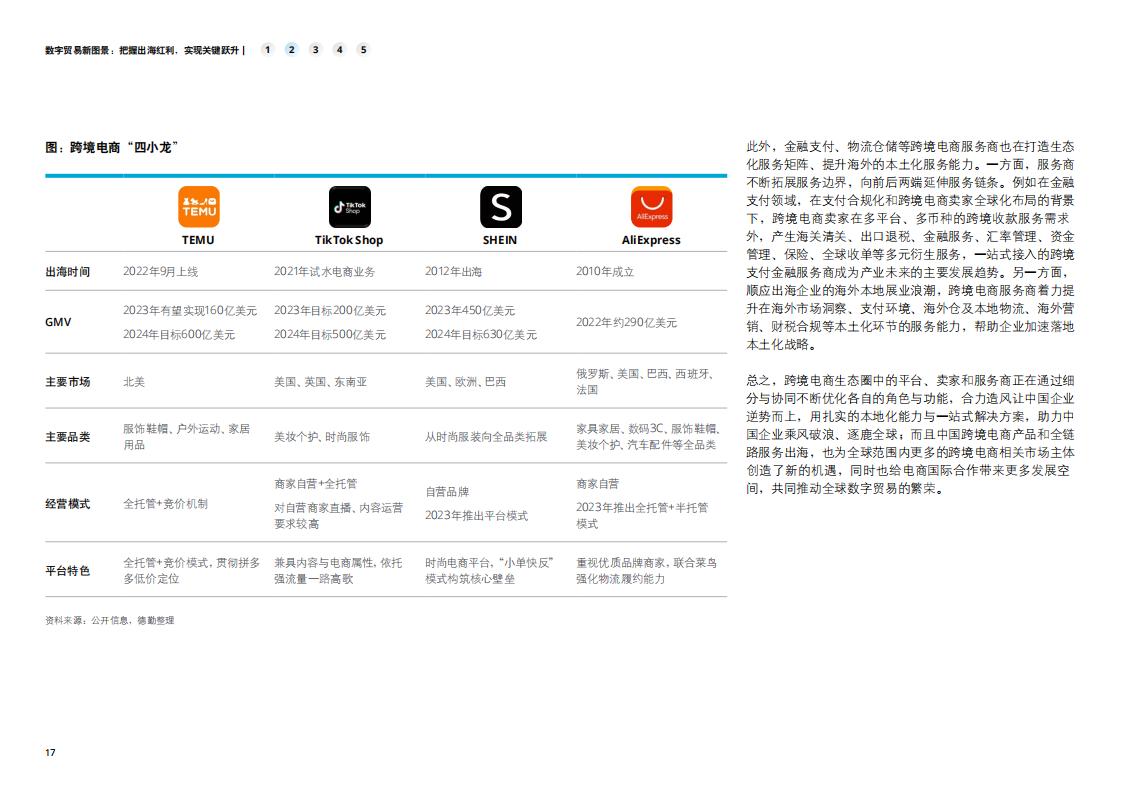Click 2024年目标600亿美元 cell

(179, 334)
